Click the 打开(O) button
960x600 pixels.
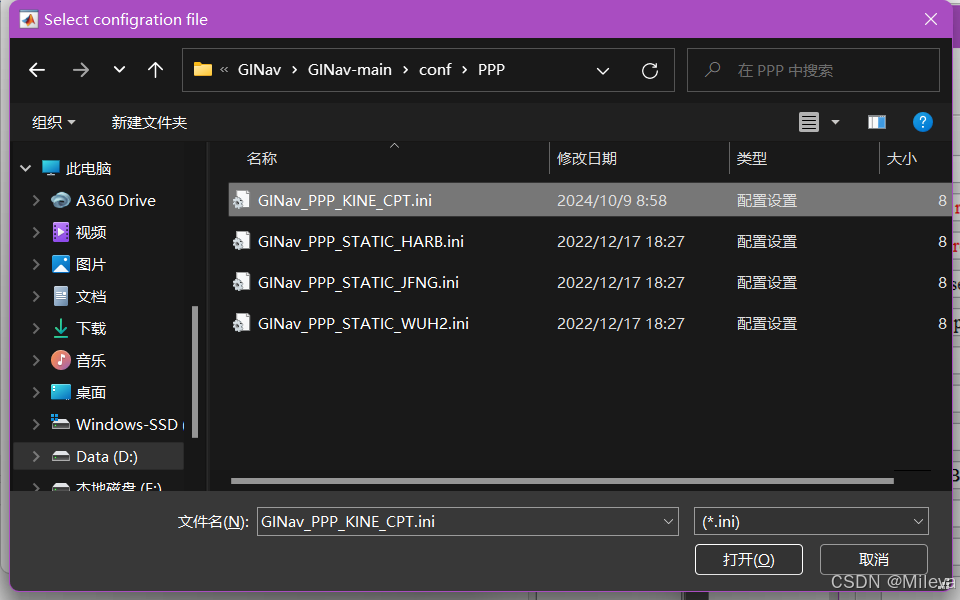click(749, 560)
